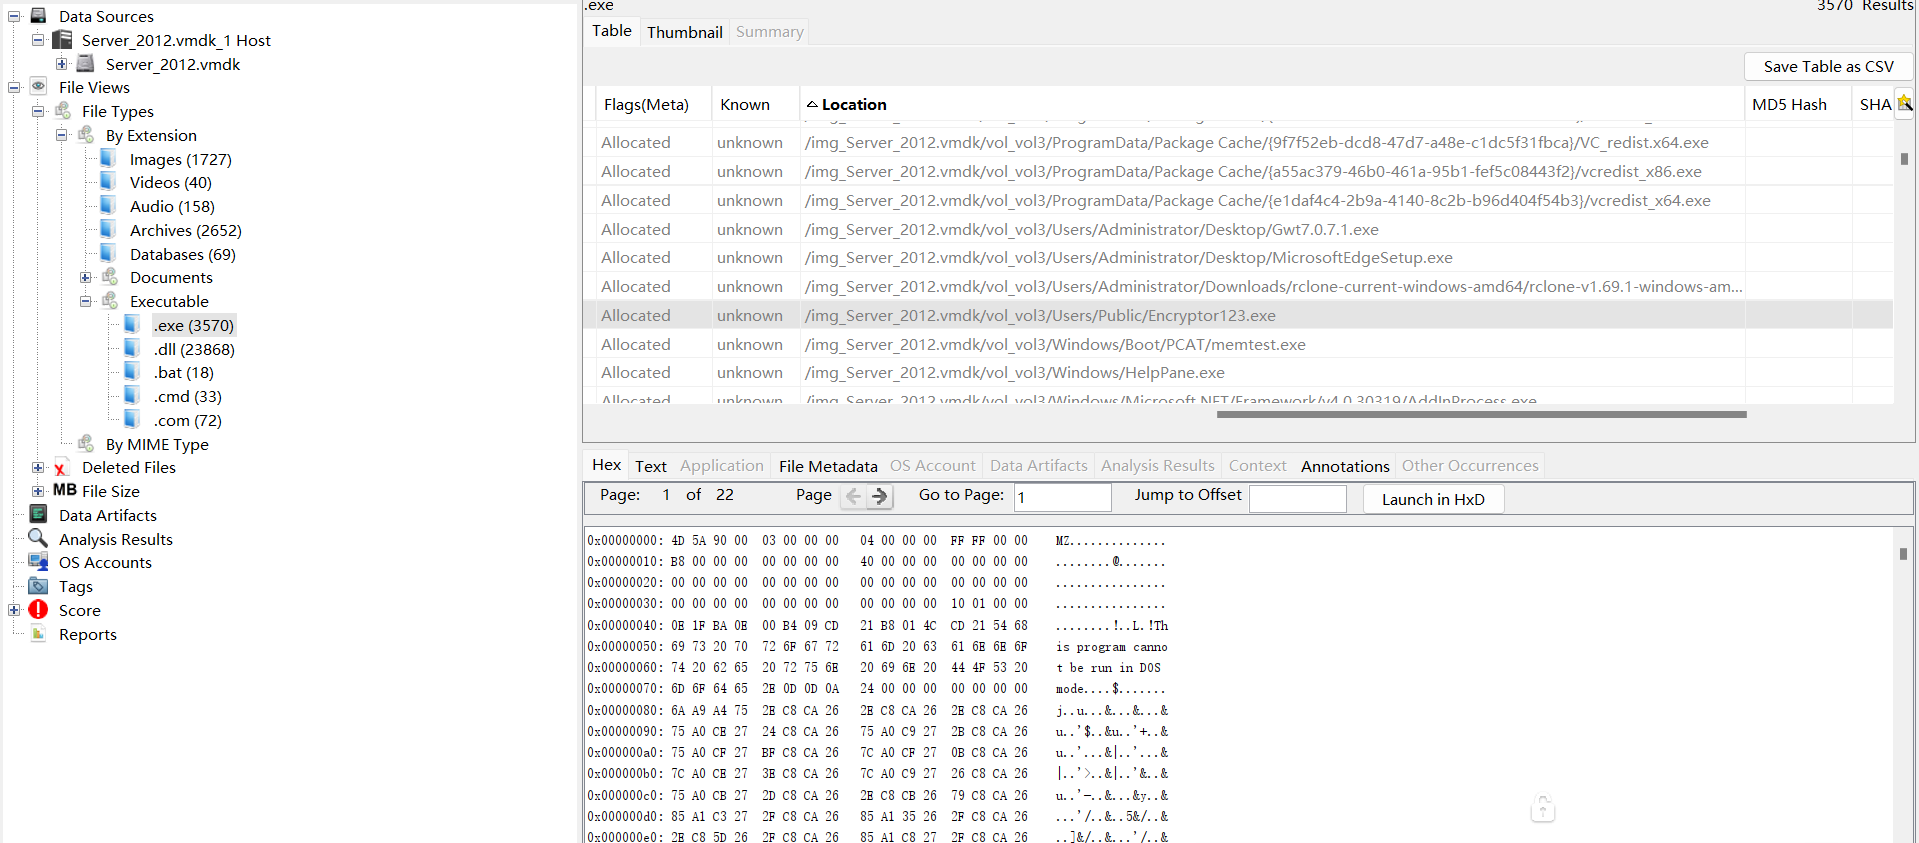Expand the File Size node
The image size is (1919, 843).
[38, 491]
